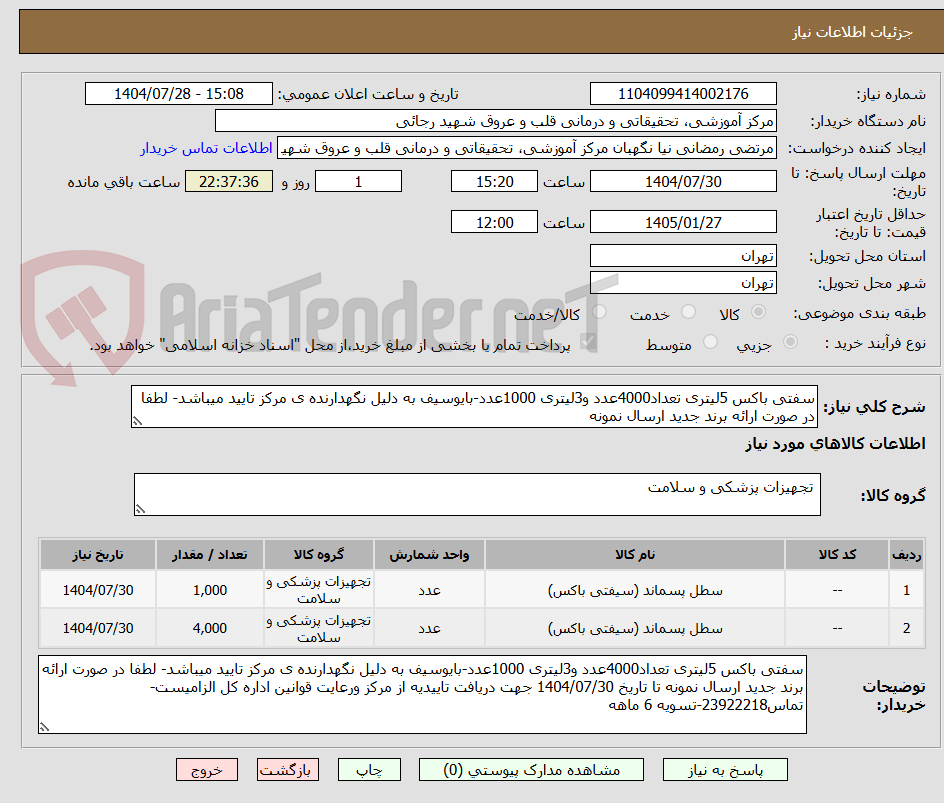This screenshot has height=803, width=944.
Task: Click the چاپ button to print
Action: 369,769
